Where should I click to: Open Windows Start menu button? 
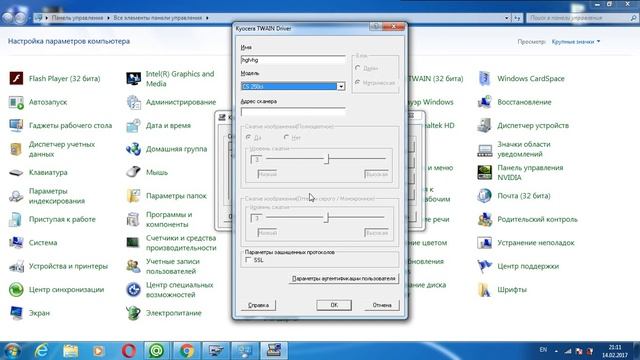pyautogui.click(x=12, y=351)
